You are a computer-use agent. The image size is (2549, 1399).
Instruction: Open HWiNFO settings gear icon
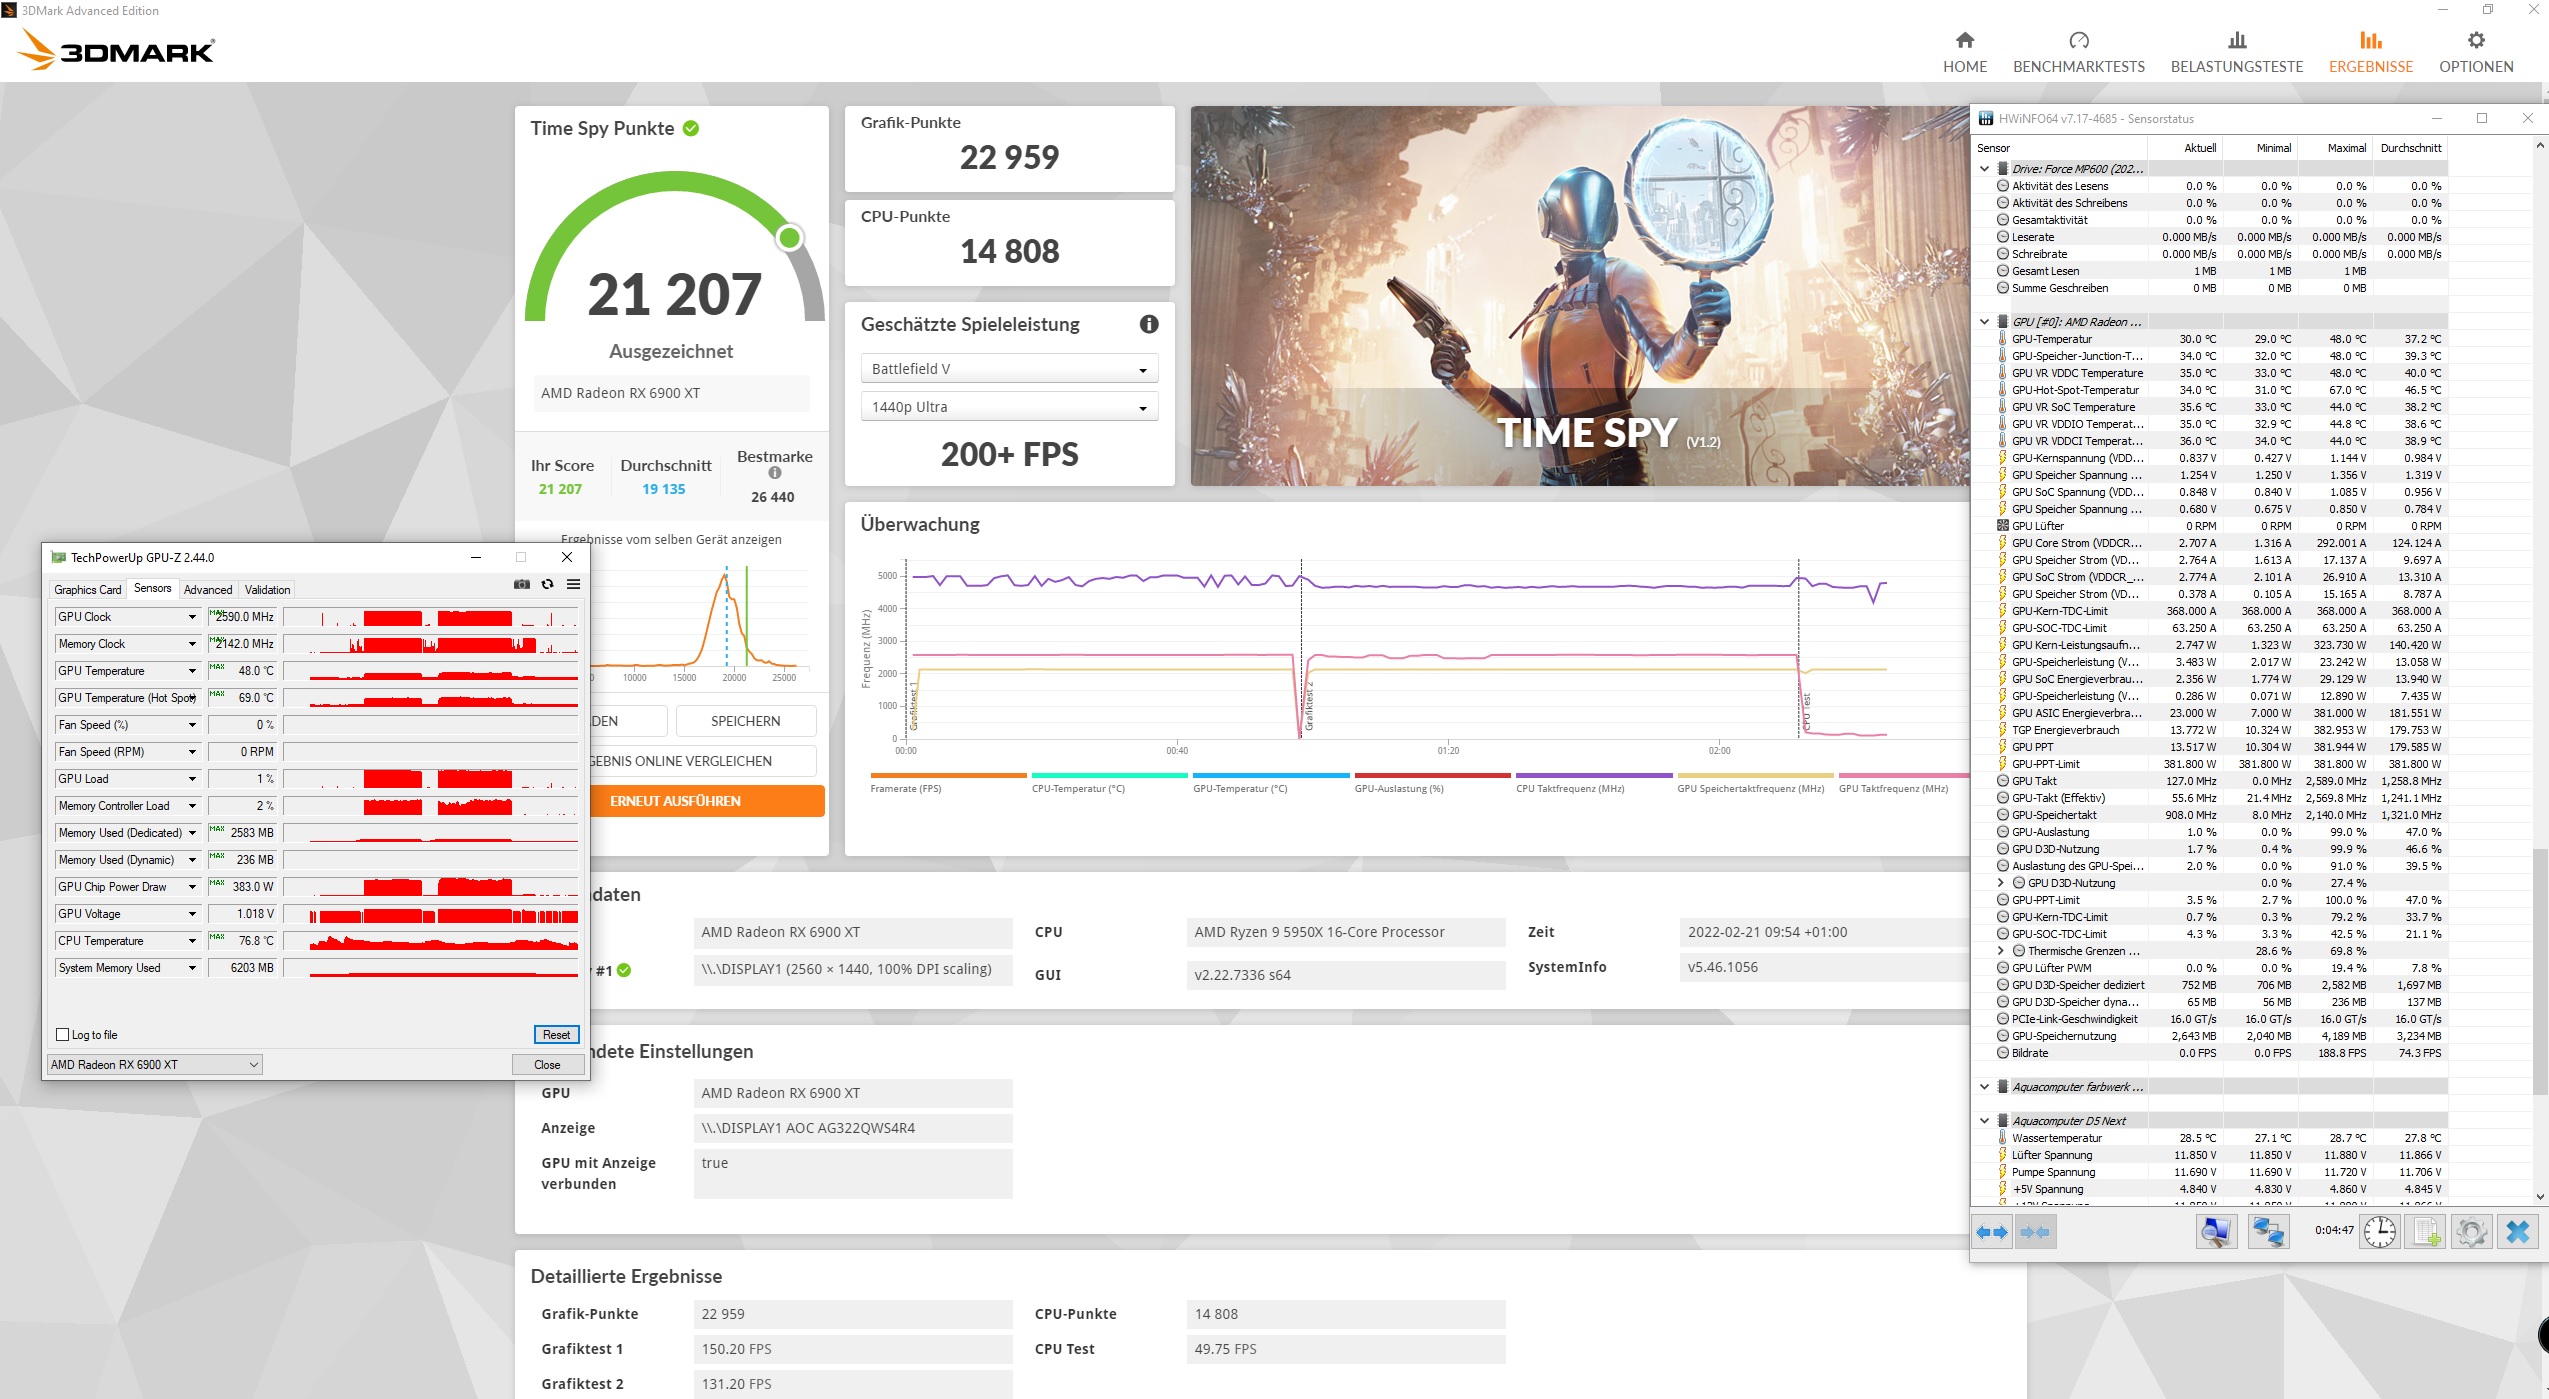click(2471, 1232)
